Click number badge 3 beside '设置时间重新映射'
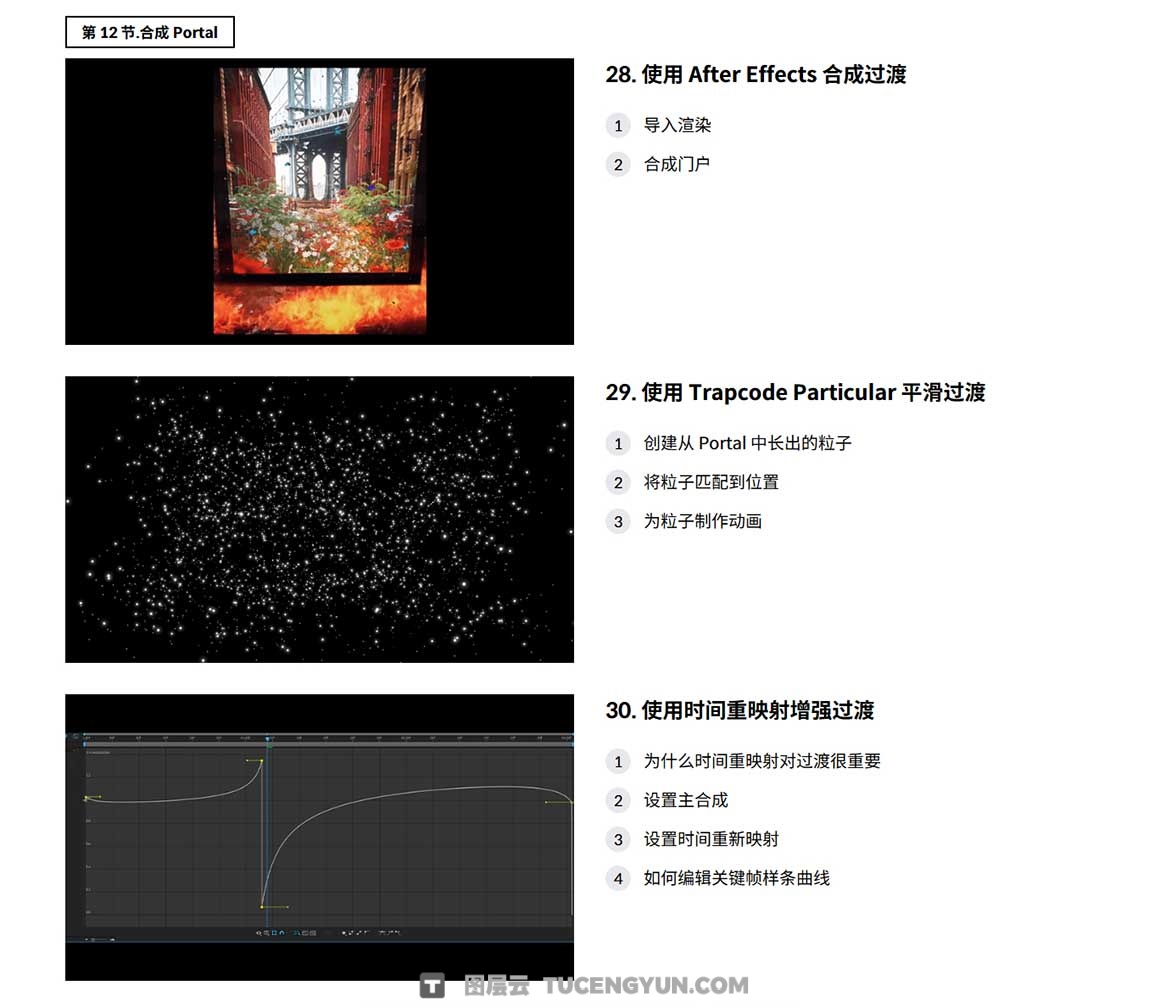1160x1008 pixels. tap(618, 840)
